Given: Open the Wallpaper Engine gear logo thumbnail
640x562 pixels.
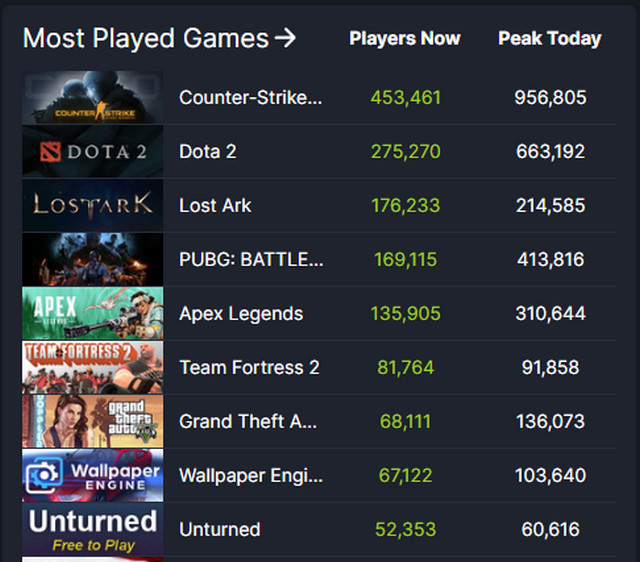Looking at the screenshot, I should coord(93,475).
